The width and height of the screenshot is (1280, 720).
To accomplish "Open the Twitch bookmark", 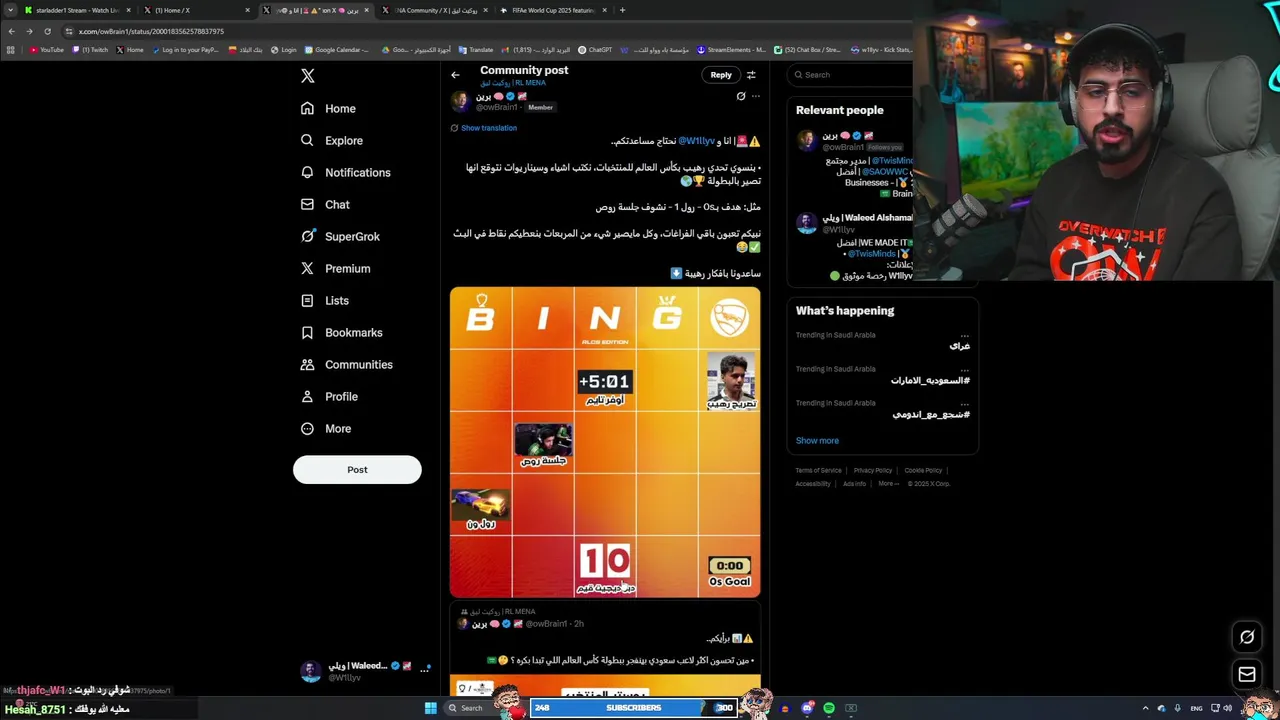I will tap(90, 49).
